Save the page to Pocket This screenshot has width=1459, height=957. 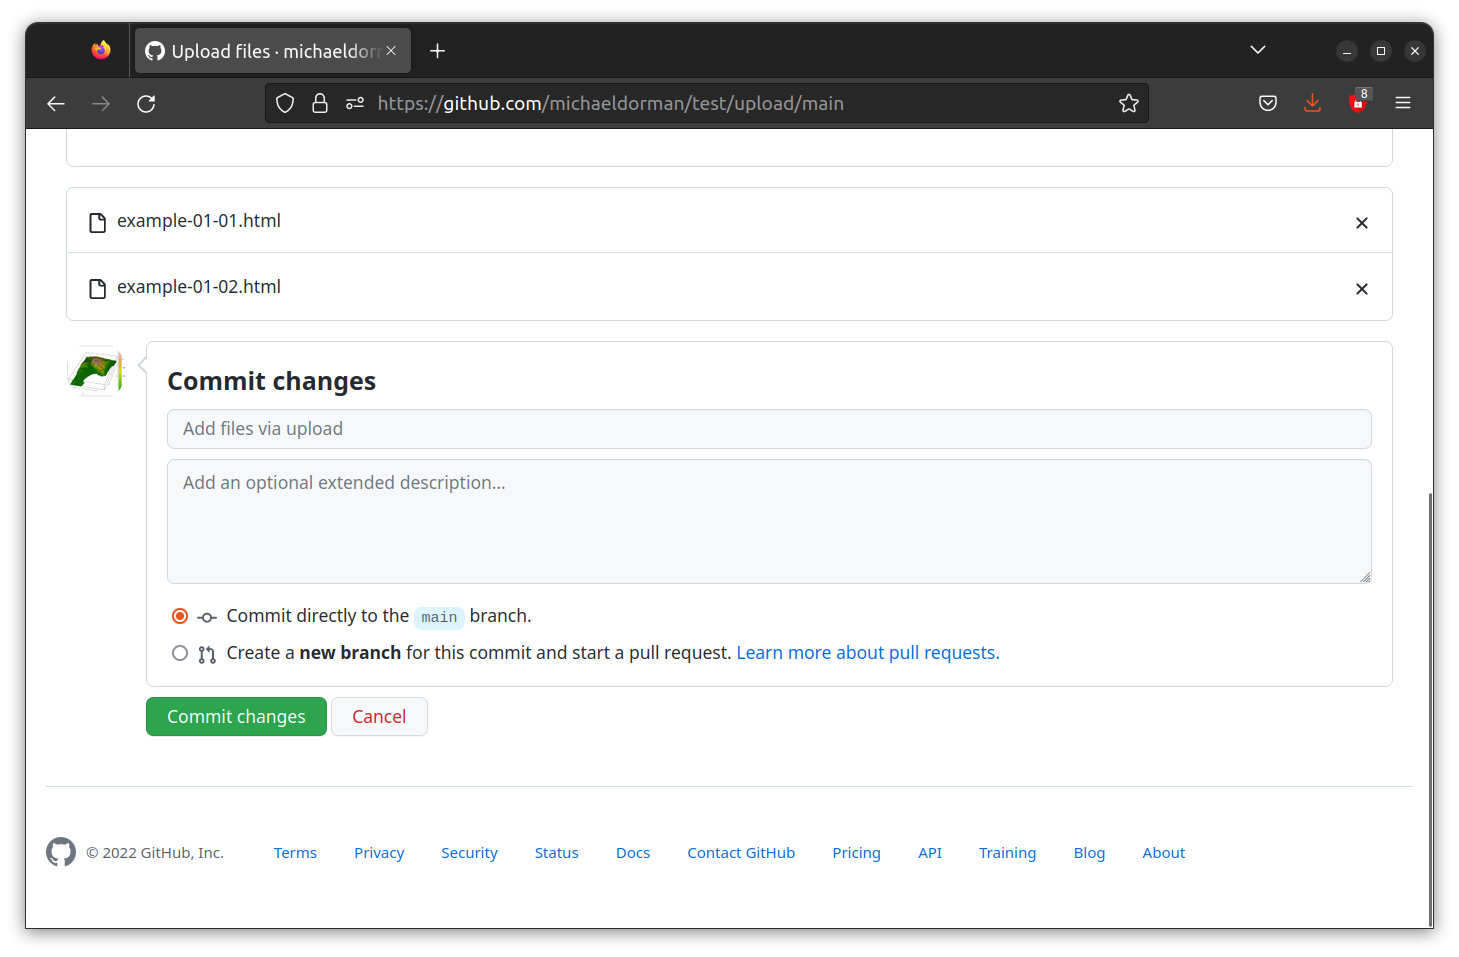pos(1267,103)
